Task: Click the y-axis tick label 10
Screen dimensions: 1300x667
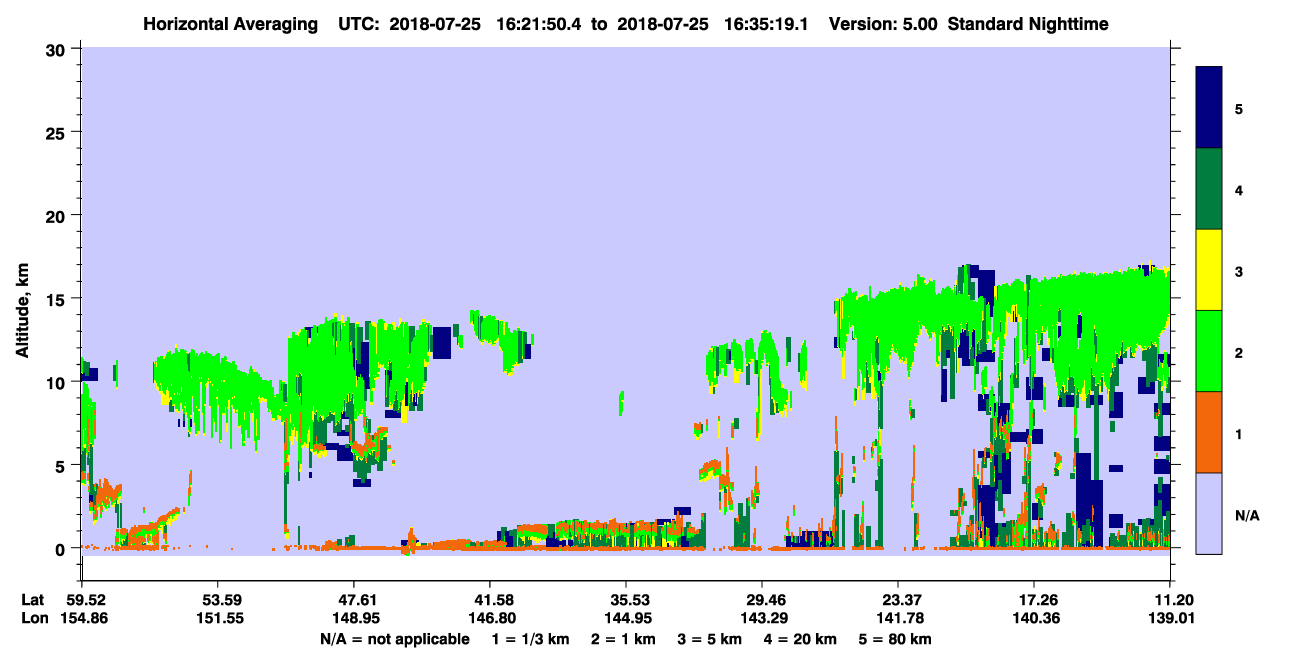Action: pos(58,382)
